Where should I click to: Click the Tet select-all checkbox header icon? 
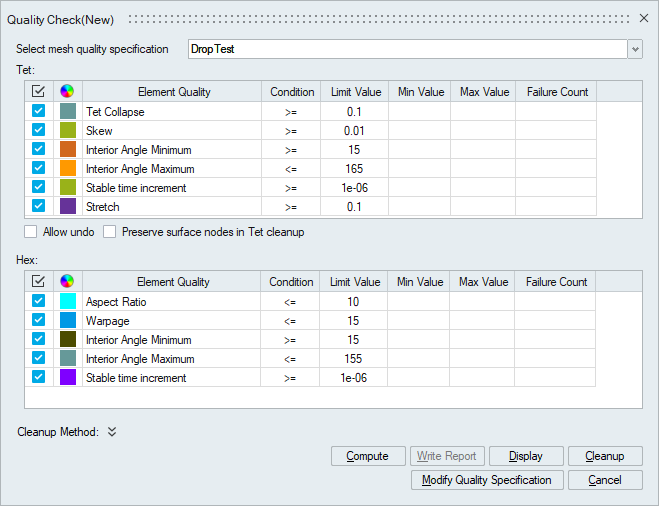(x=39, y=92)
